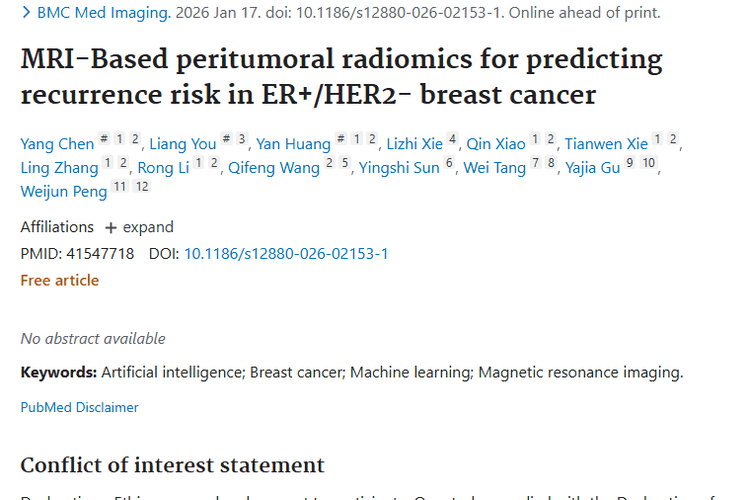Open the PubMed Disclaimer link

click(x=79, y=407)
